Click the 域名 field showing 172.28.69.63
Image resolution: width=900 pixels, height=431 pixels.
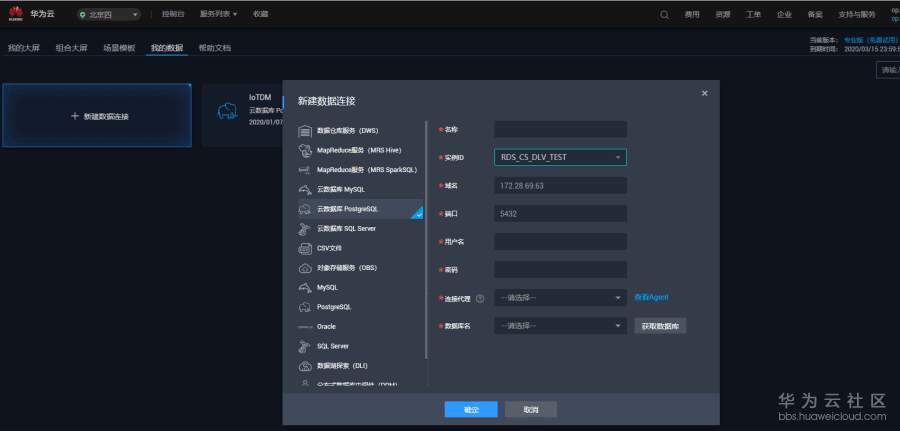click(560, 185)
